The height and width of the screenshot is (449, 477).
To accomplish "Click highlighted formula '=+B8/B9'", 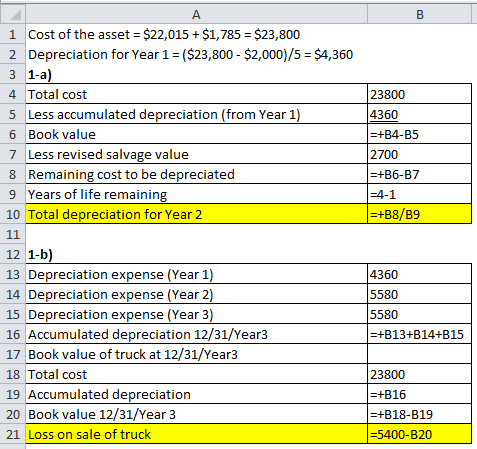I will click(x=420, y=214).
